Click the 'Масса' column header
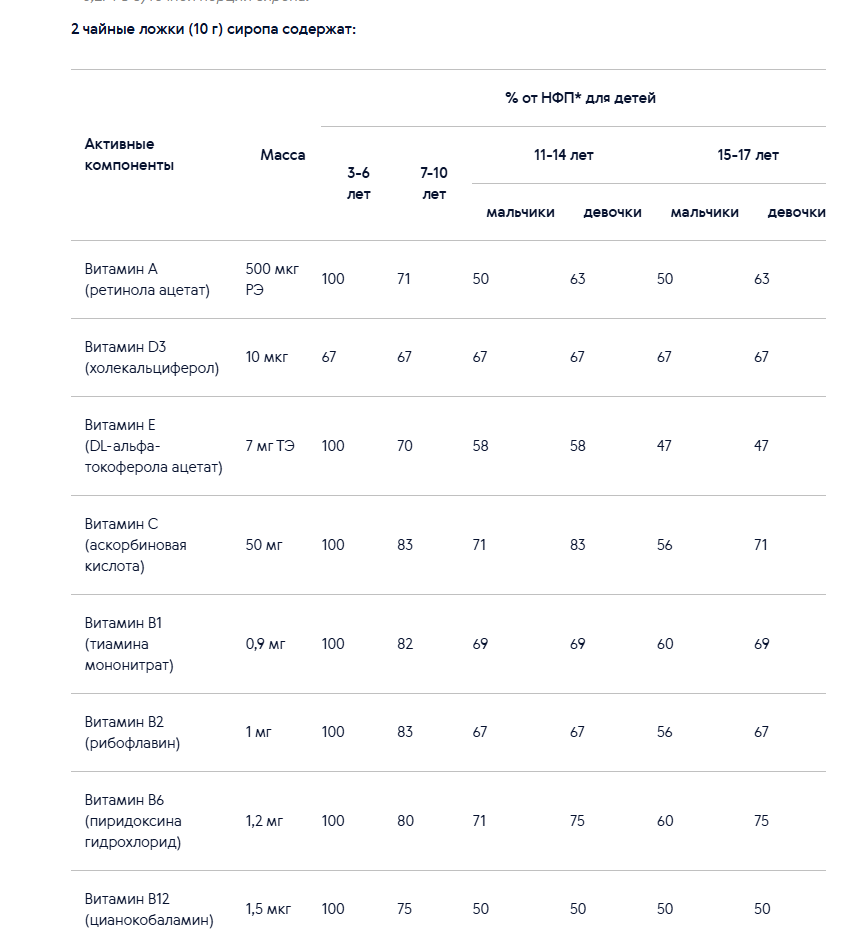Screen dimensions: 860x948 (x=282, y=155)
